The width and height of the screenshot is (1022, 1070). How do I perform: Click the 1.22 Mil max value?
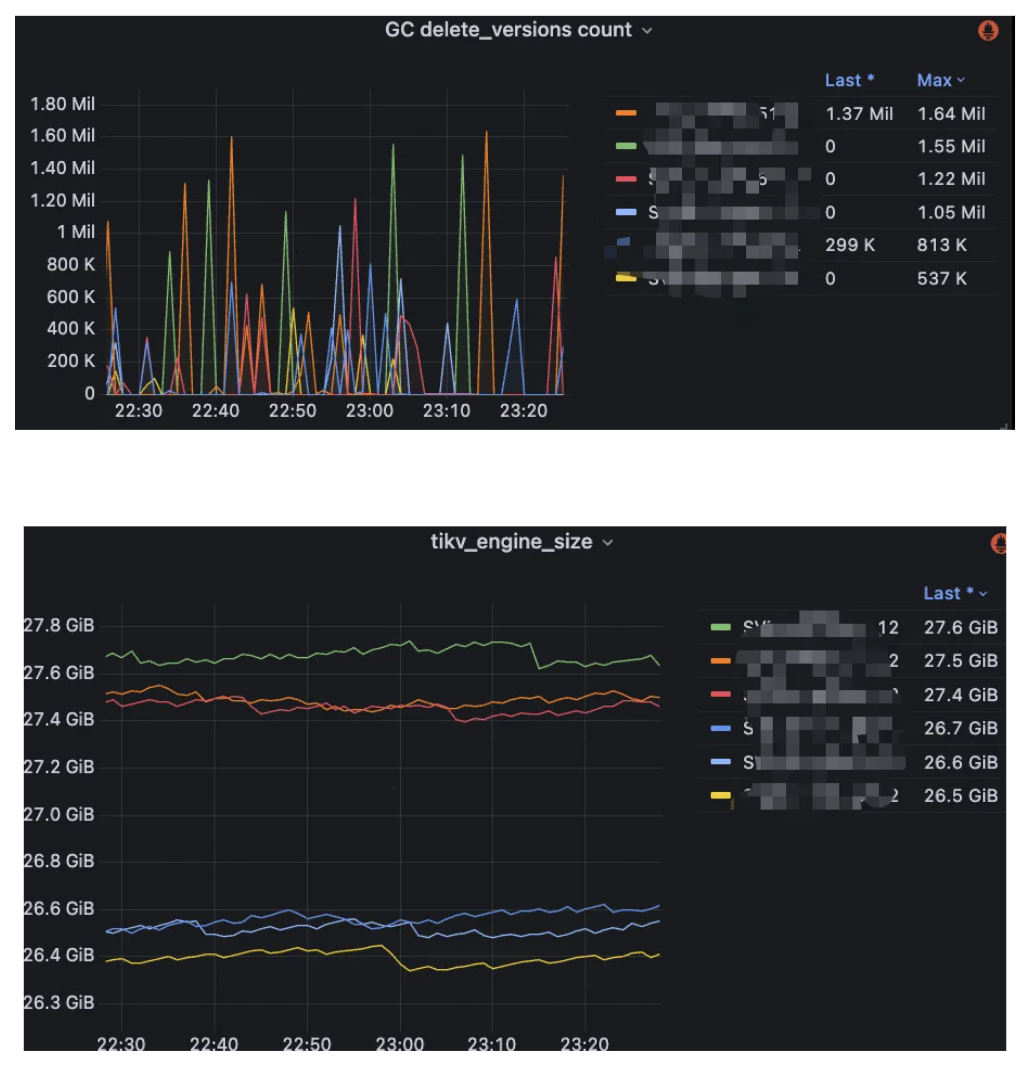click(x=951, y=179)
